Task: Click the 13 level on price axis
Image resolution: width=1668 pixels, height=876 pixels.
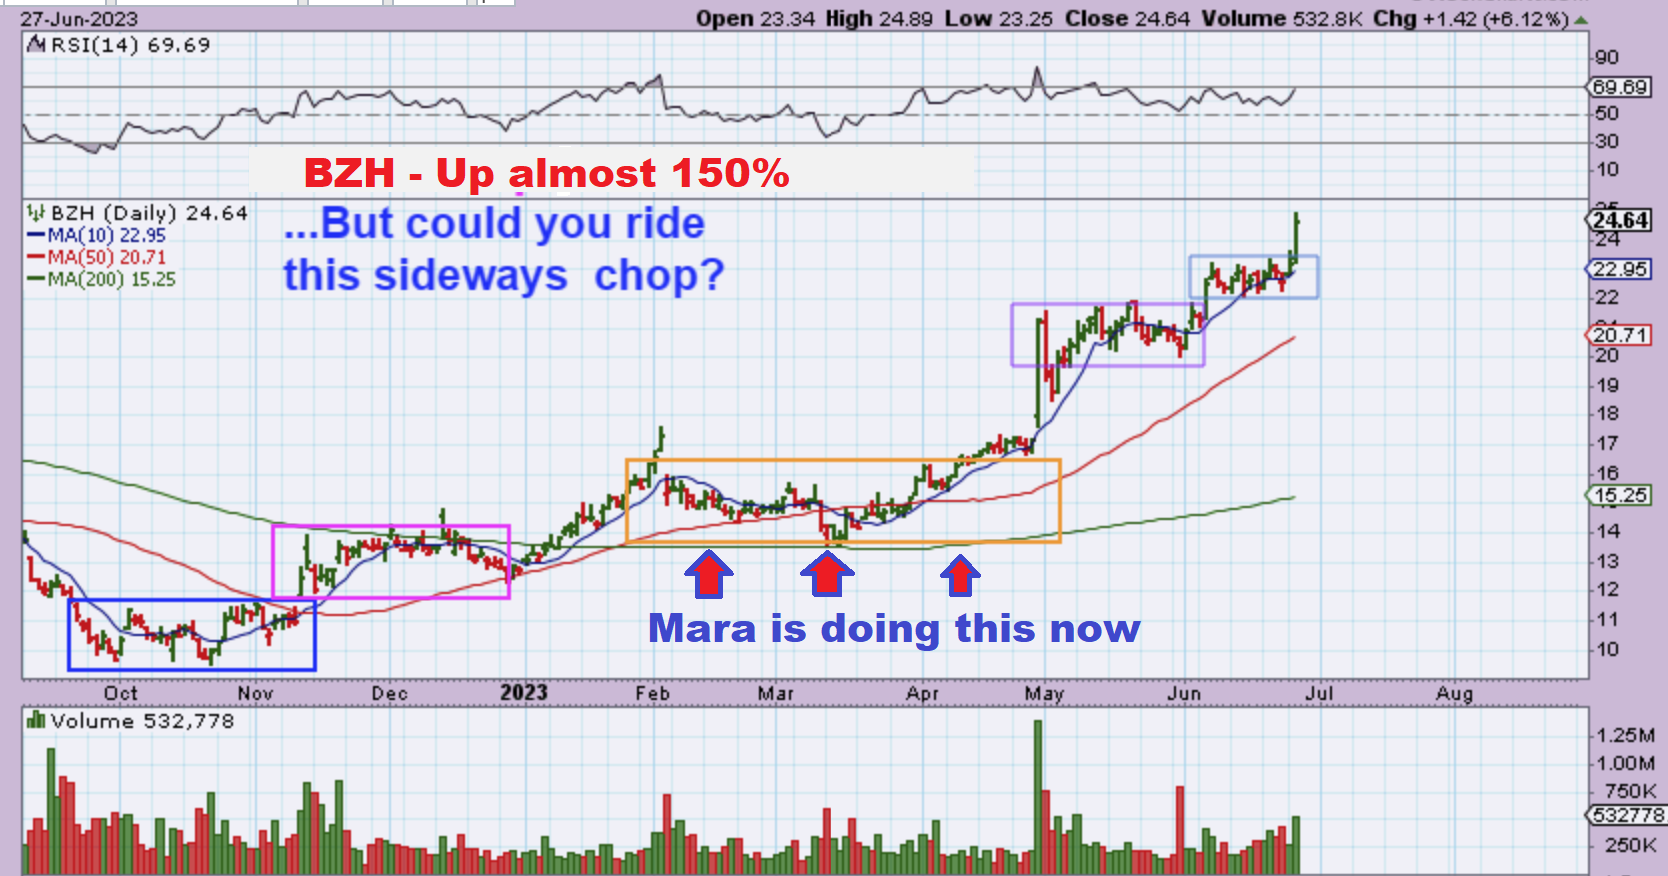Action: coord(1607,561)
